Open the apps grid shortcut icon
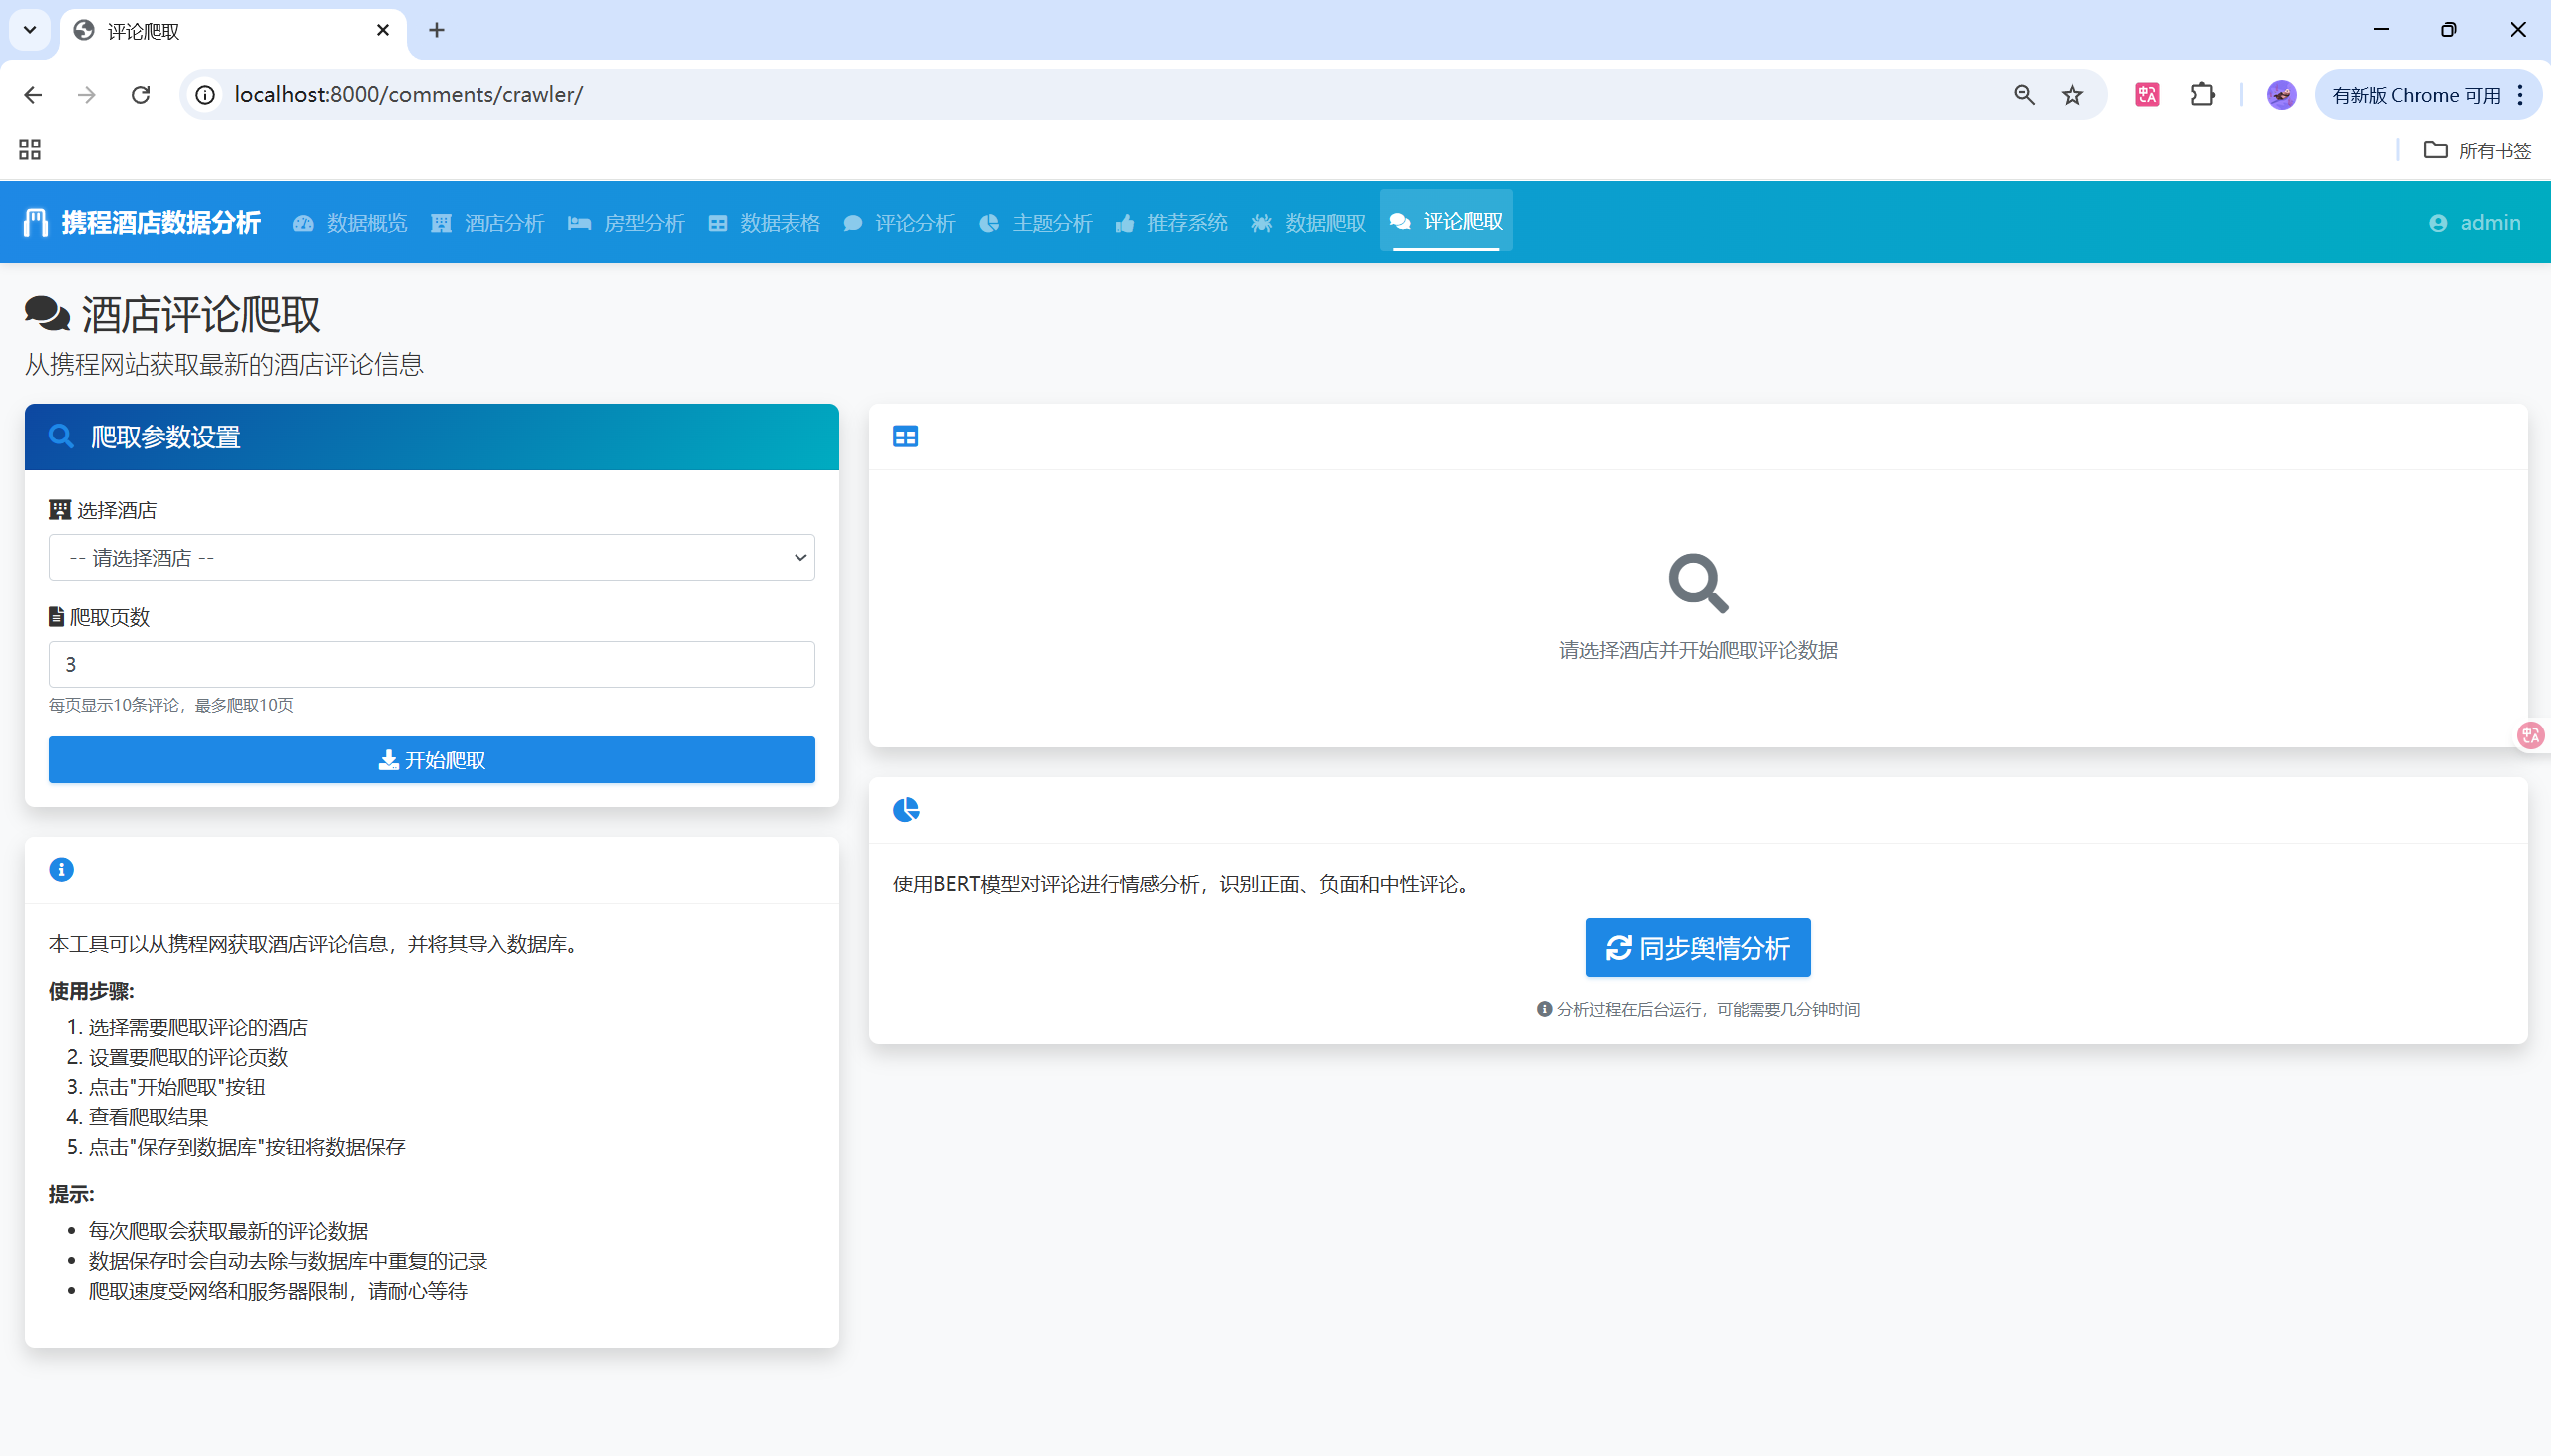 (30, 150)
